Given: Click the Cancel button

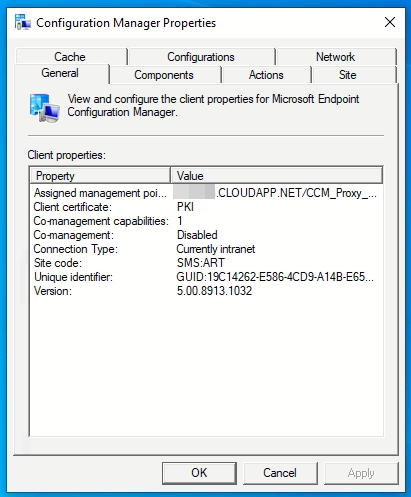Looking at the screenshot, I should pyautogui.click(x=280, y=473).
